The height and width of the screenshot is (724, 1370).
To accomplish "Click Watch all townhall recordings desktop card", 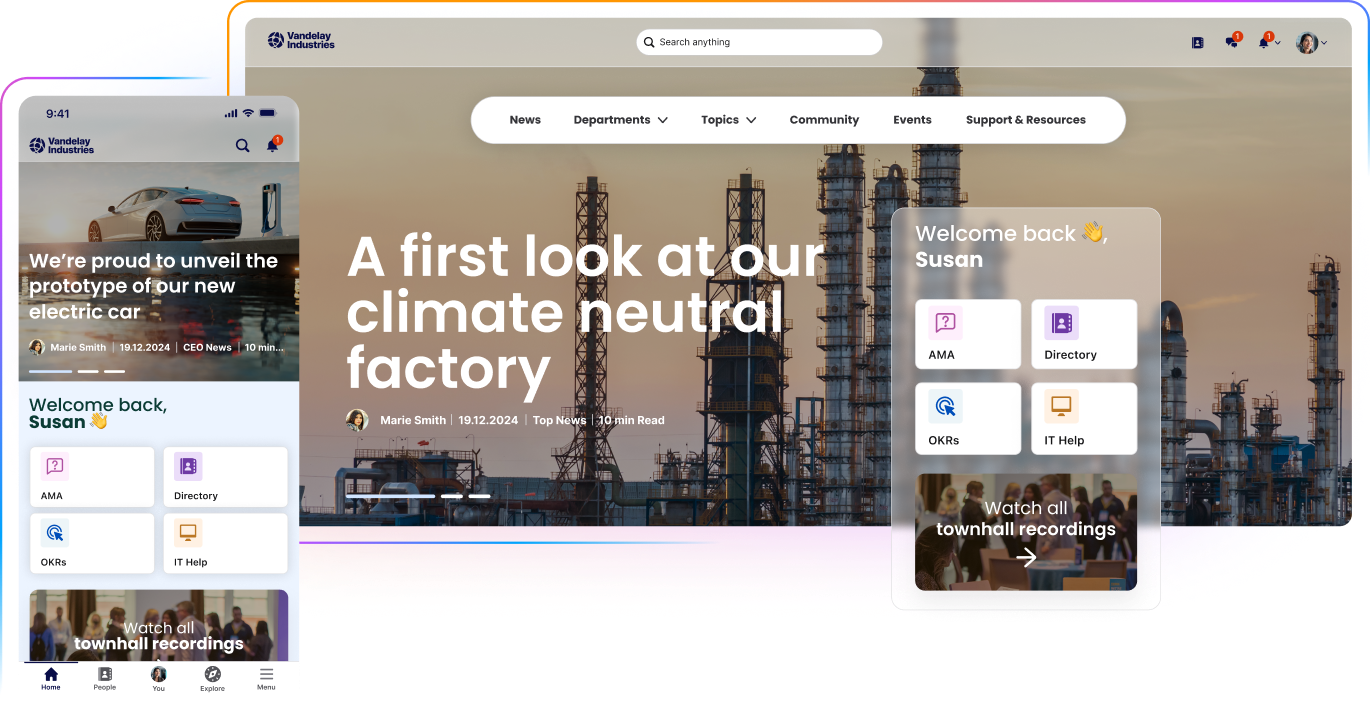I will 1026,532.
